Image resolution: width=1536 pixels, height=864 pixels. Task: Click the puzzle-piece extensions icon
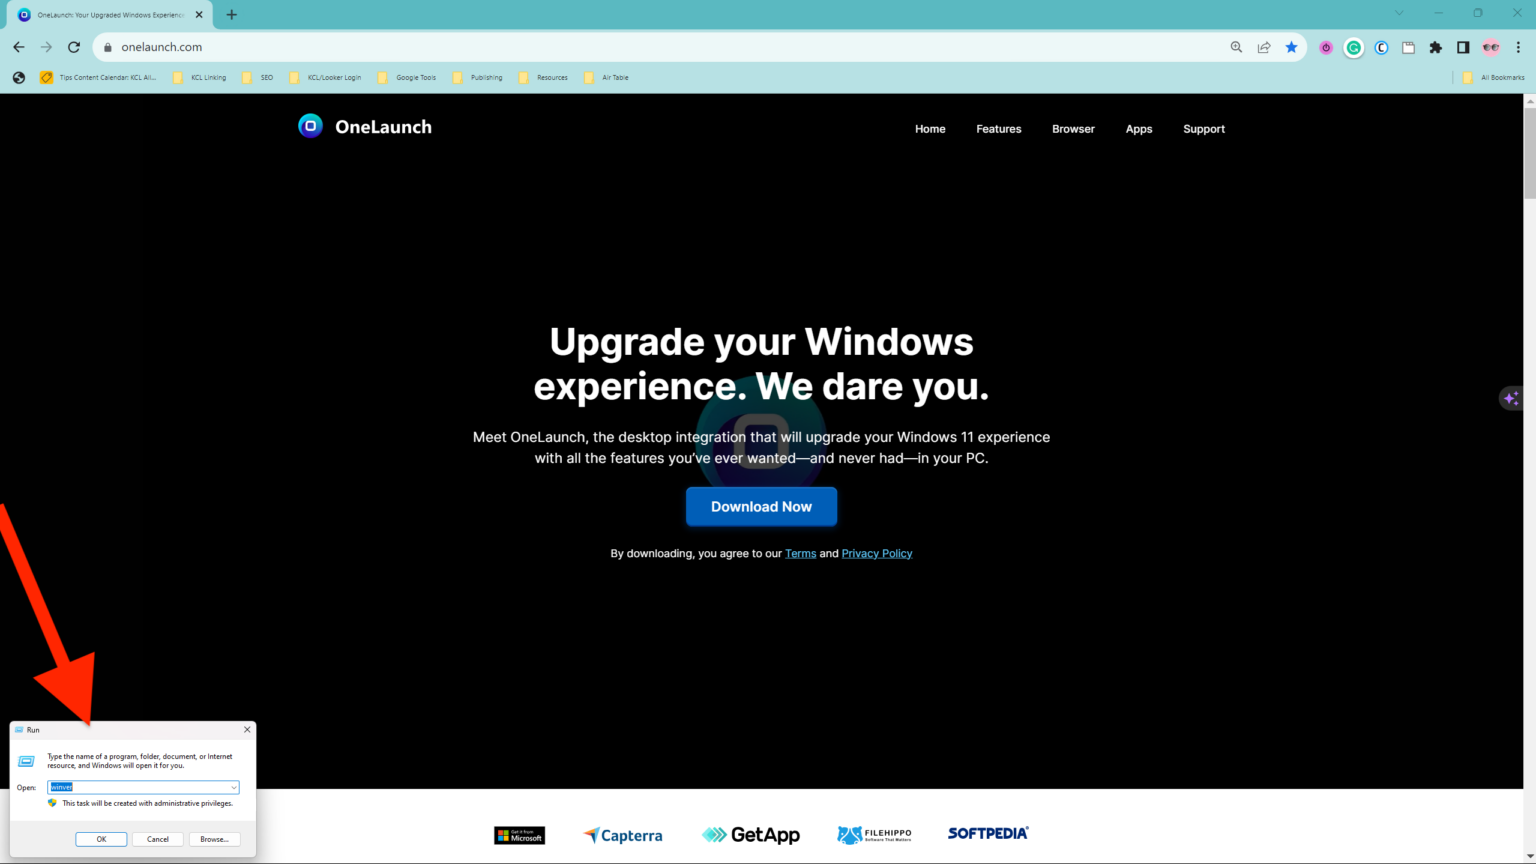[x=1436, y=47]
